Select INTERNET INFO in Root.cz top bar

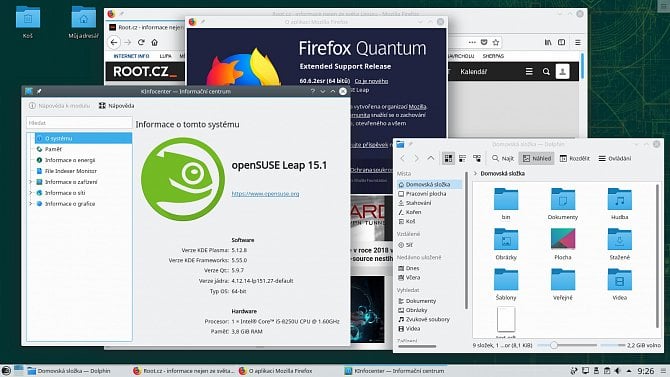tap(131, 56)
